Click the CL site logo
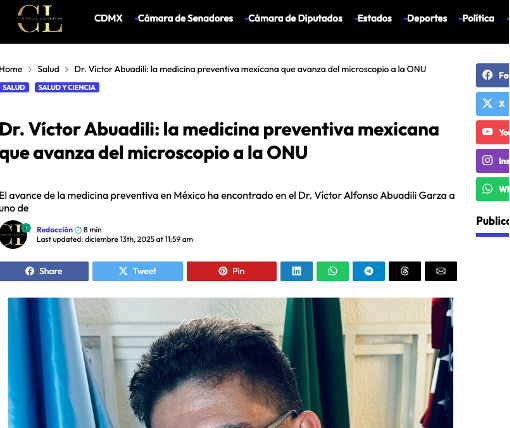 click(x=40, y=19)
